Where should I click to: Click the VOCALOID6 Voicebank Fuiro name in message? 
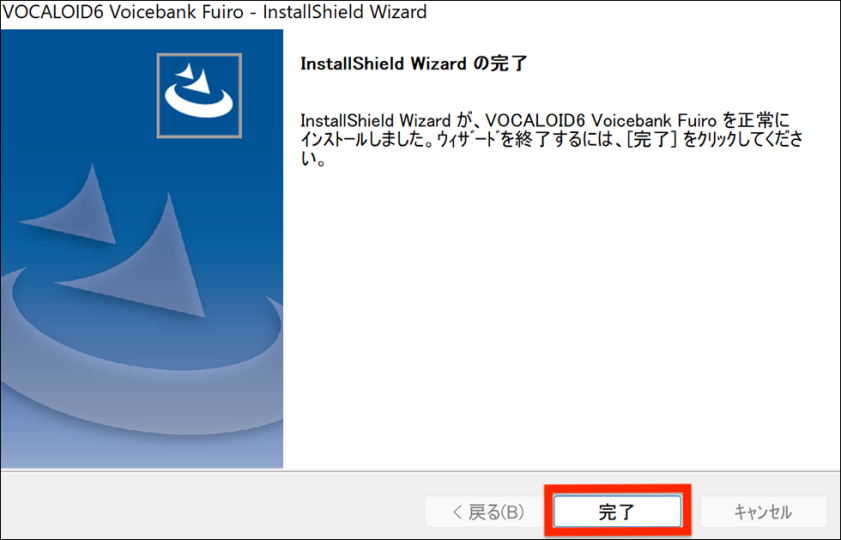(x=601, y=120)
